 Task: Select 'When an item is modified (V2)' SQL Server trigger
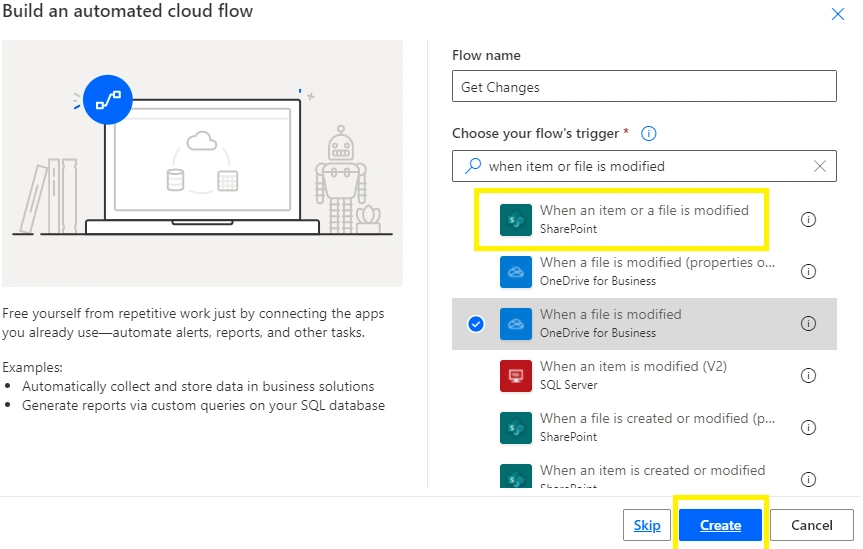644,376
